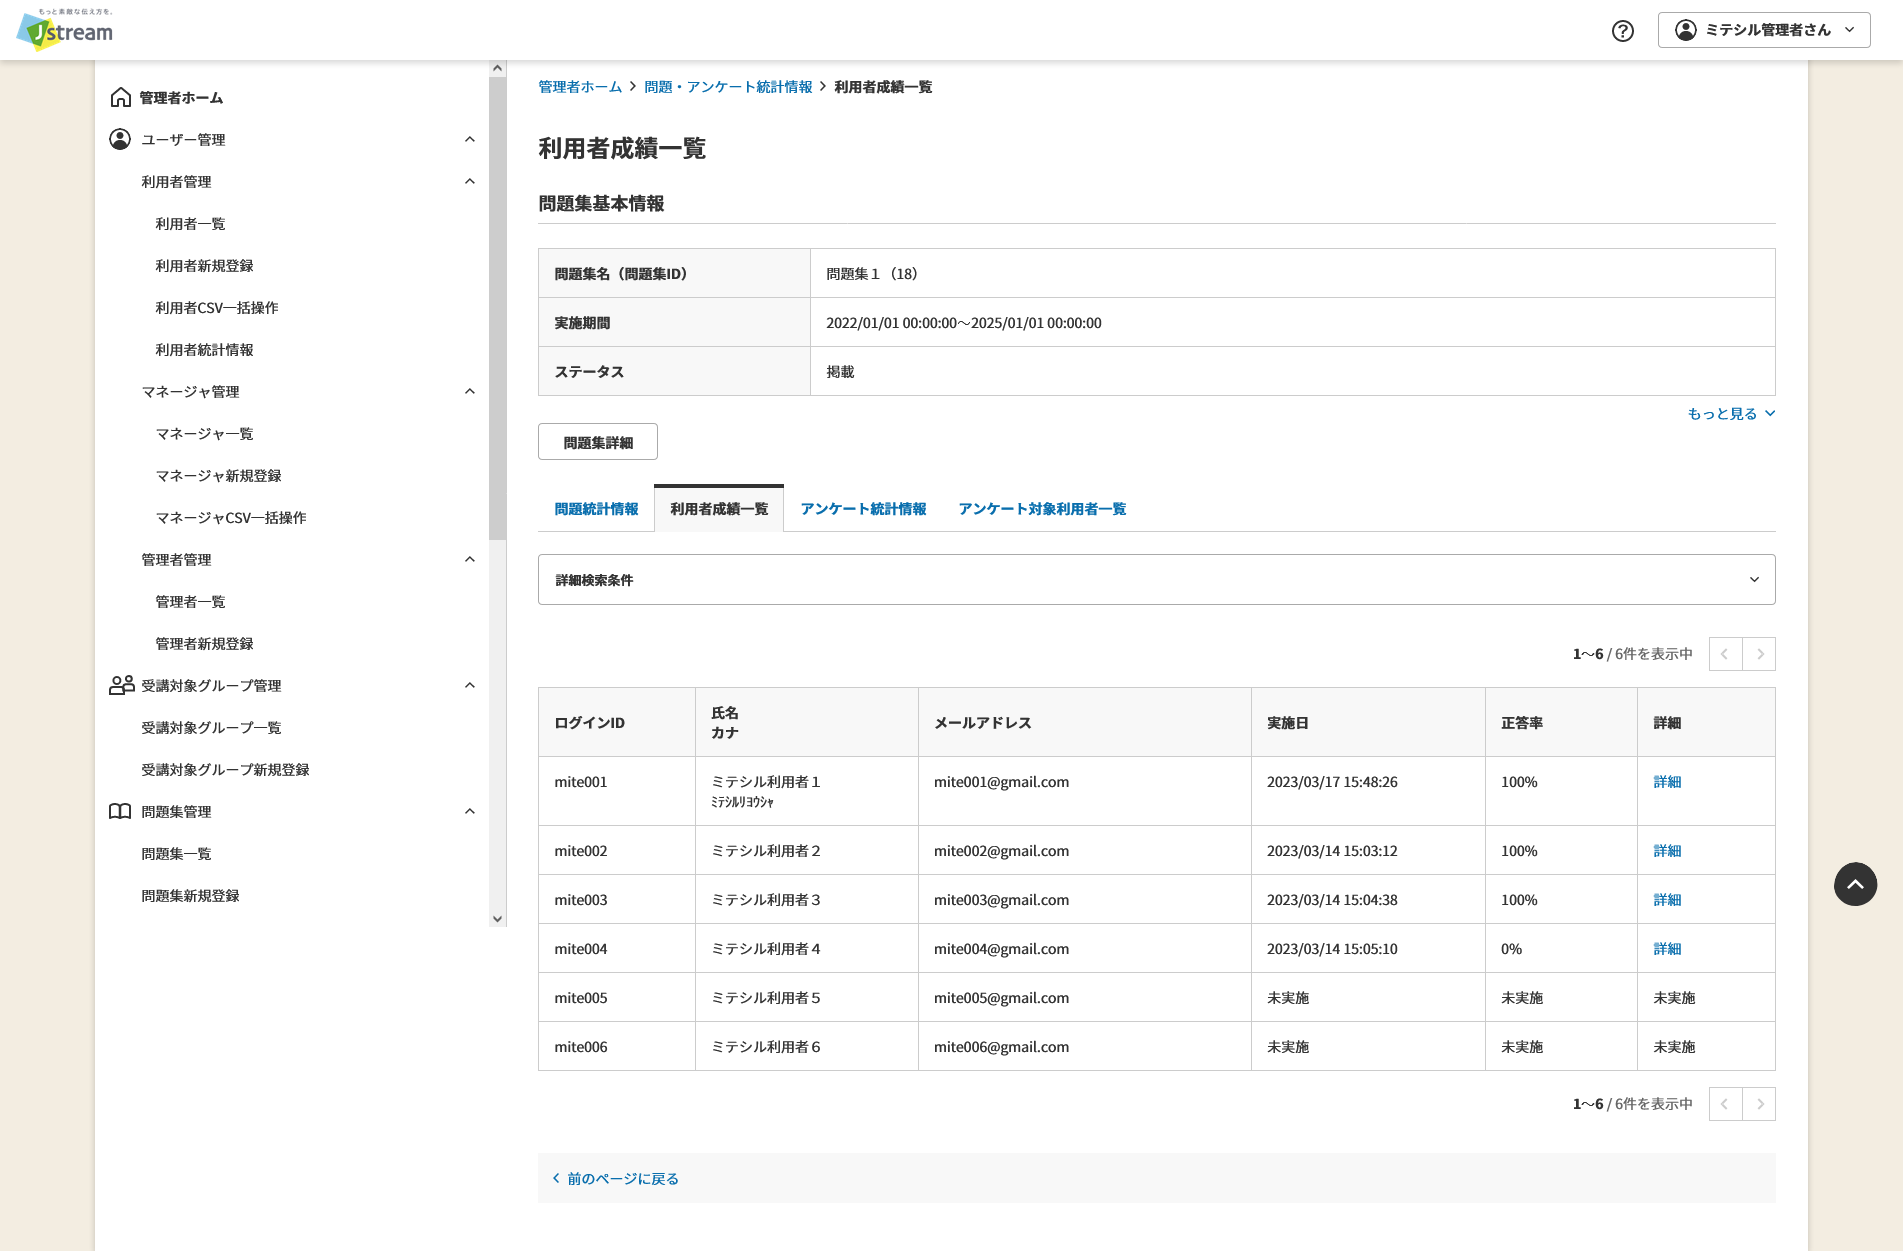Click the scroll-to-top round arrow button
Image resolution: width=1903 pixels, height=1251 pixels.
(1855, 884)
